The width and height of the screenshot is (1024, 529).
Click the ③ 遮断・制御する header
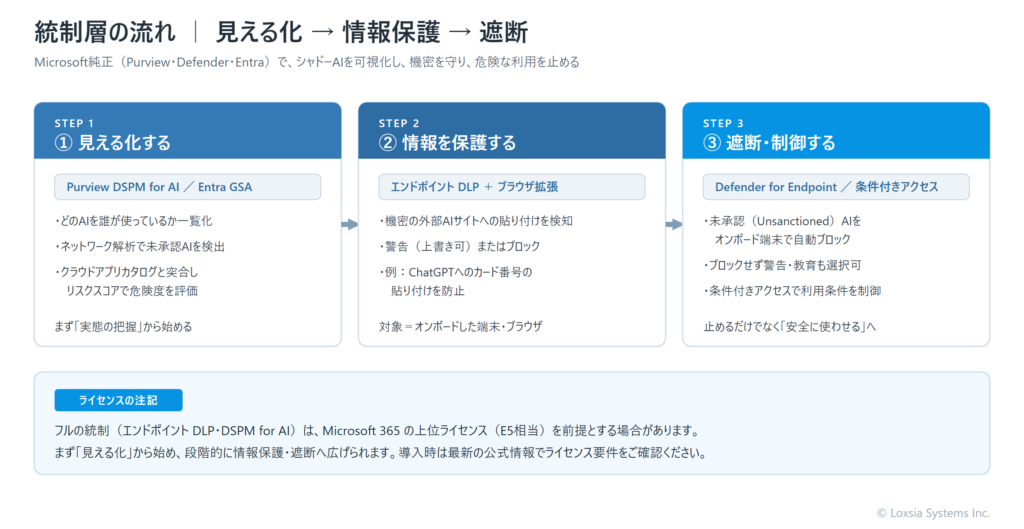point(769,143)
